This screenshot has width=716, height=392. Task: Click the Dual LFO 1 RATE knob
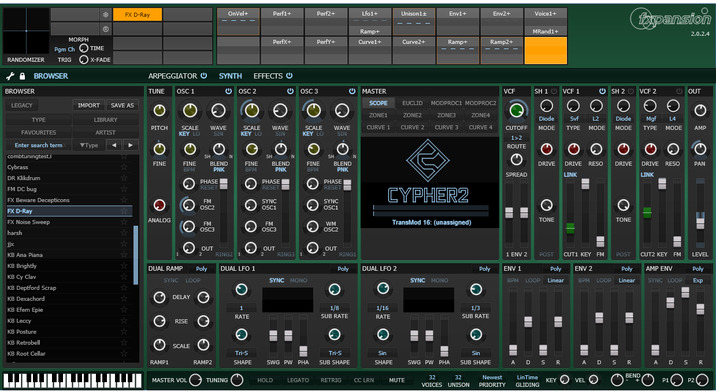point(242,289)
